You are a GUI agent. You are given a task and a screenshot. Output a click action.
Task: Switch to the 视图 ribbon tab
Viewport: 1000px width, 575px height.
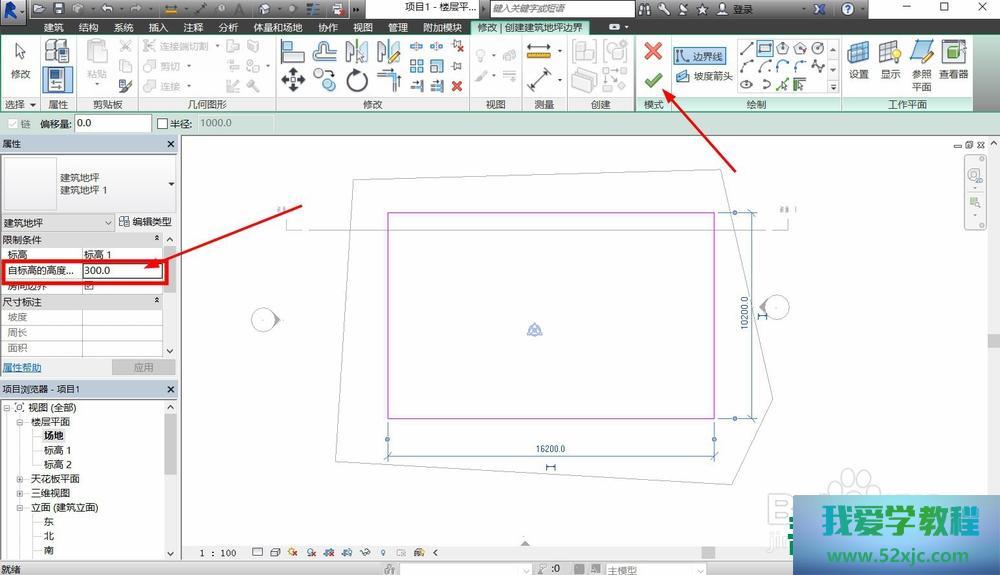[x=363, y=28]
